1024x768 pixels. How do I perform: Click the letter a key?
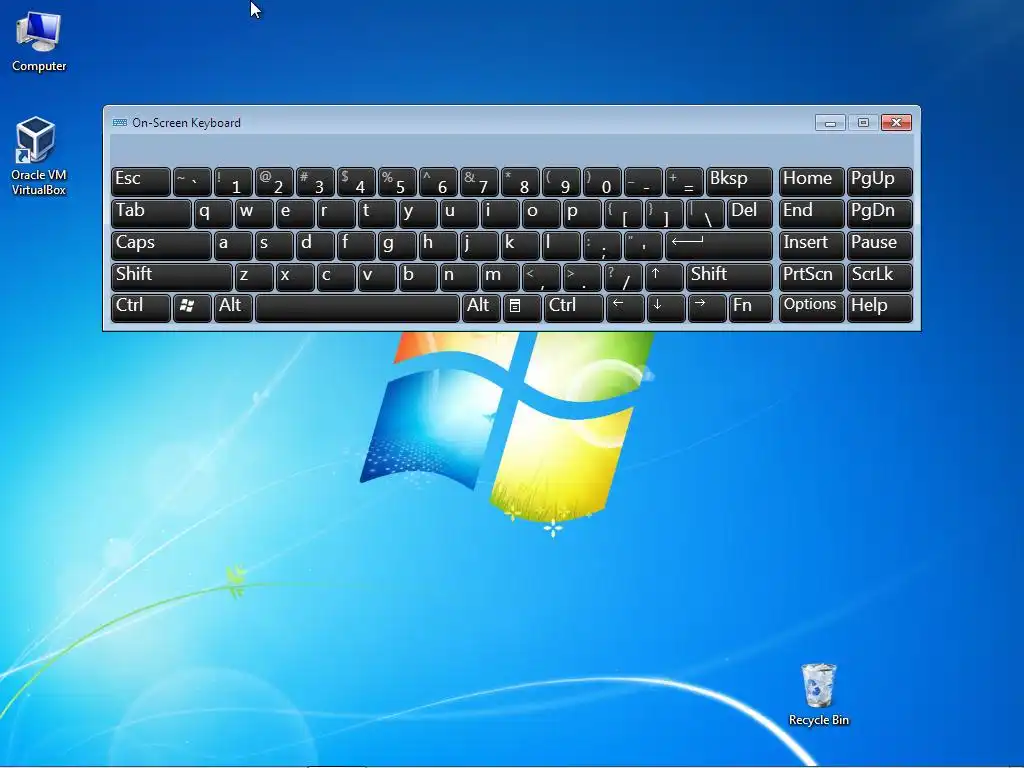click(x=233, y=245)
